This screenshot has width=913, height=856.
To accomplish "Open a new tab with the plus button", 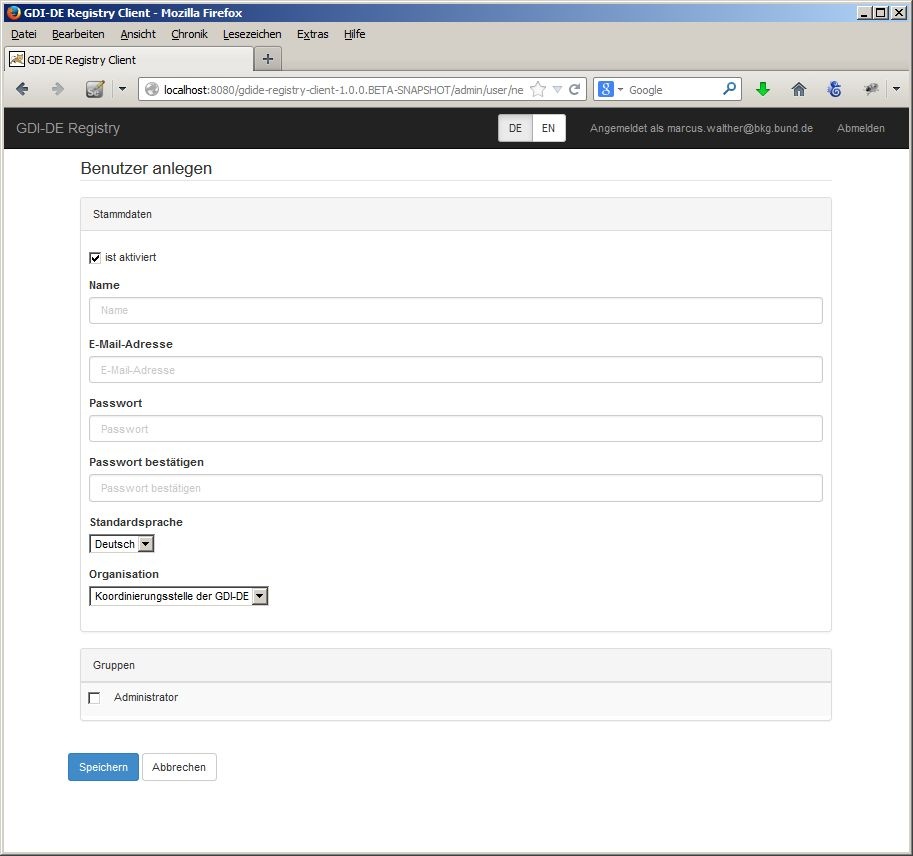I will click(267, 59).
